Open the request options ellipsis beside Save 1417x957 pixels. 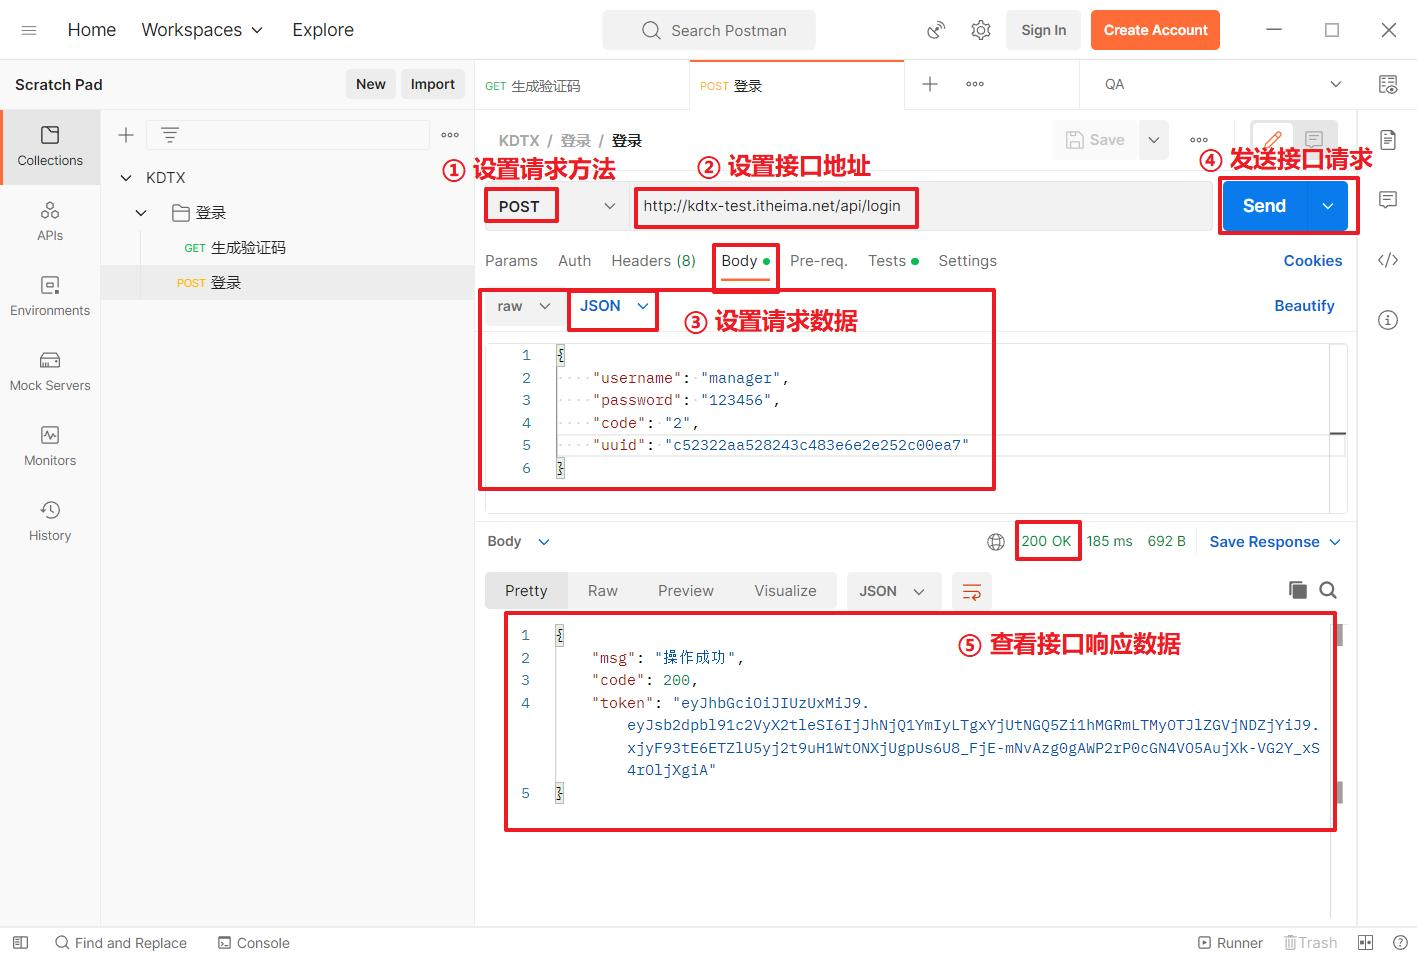[x=1199, y=140]
